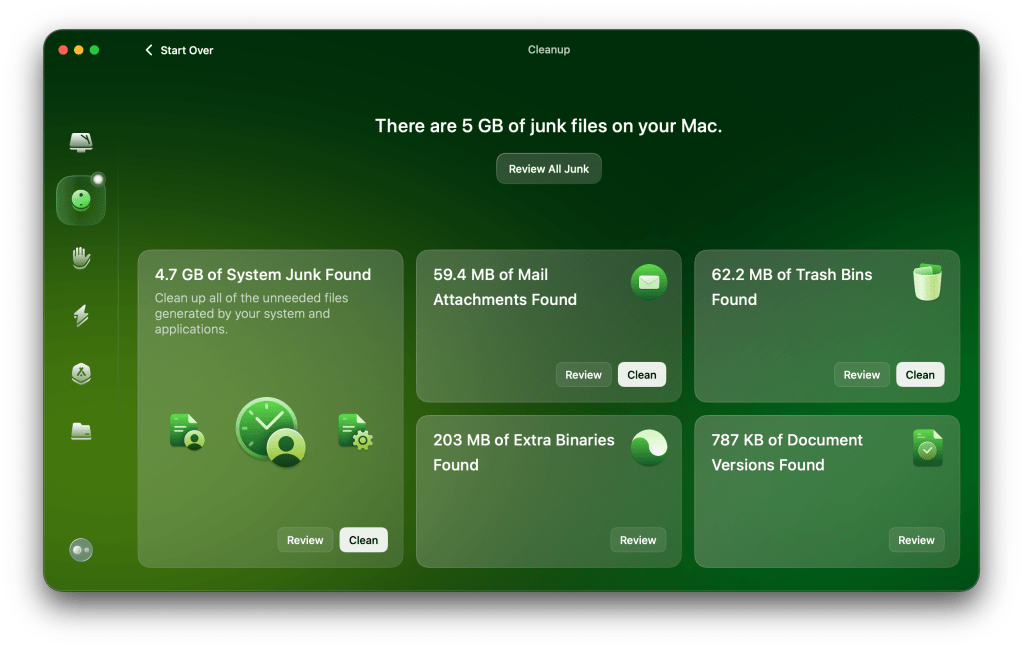Open Smart Care from the sidebar

coord(80,141)
